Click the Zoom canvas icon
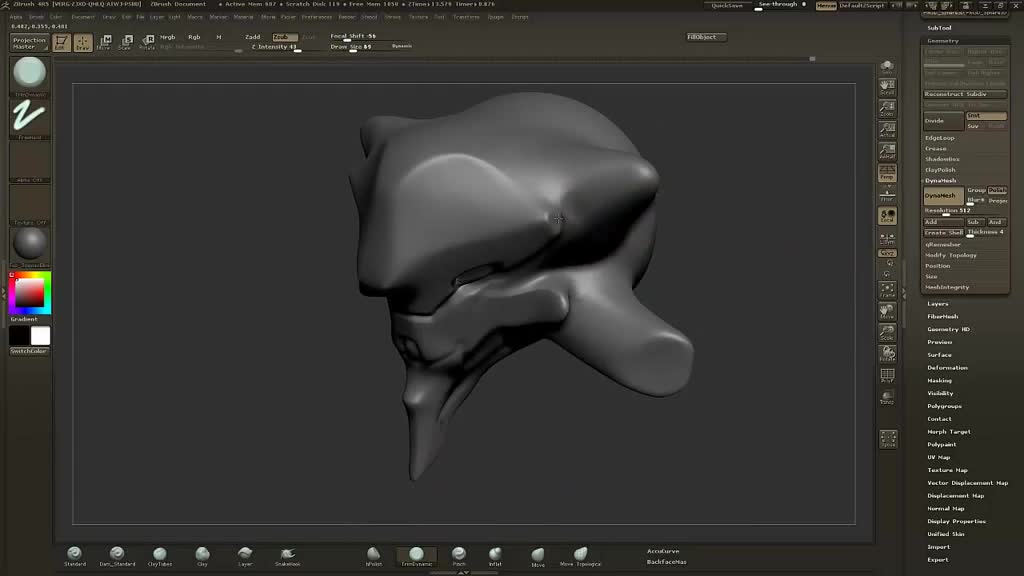 click(x=887, y=108)
